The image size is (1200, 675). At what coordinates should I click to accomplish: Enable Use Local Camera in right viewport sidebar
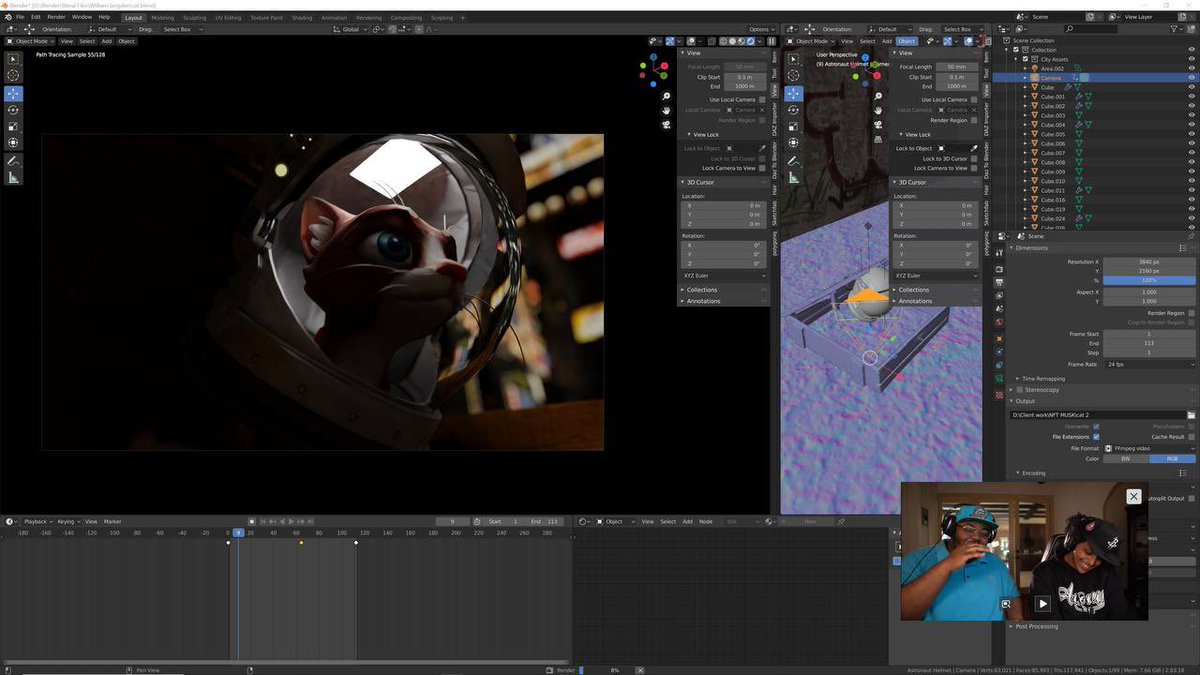point(974,100)
